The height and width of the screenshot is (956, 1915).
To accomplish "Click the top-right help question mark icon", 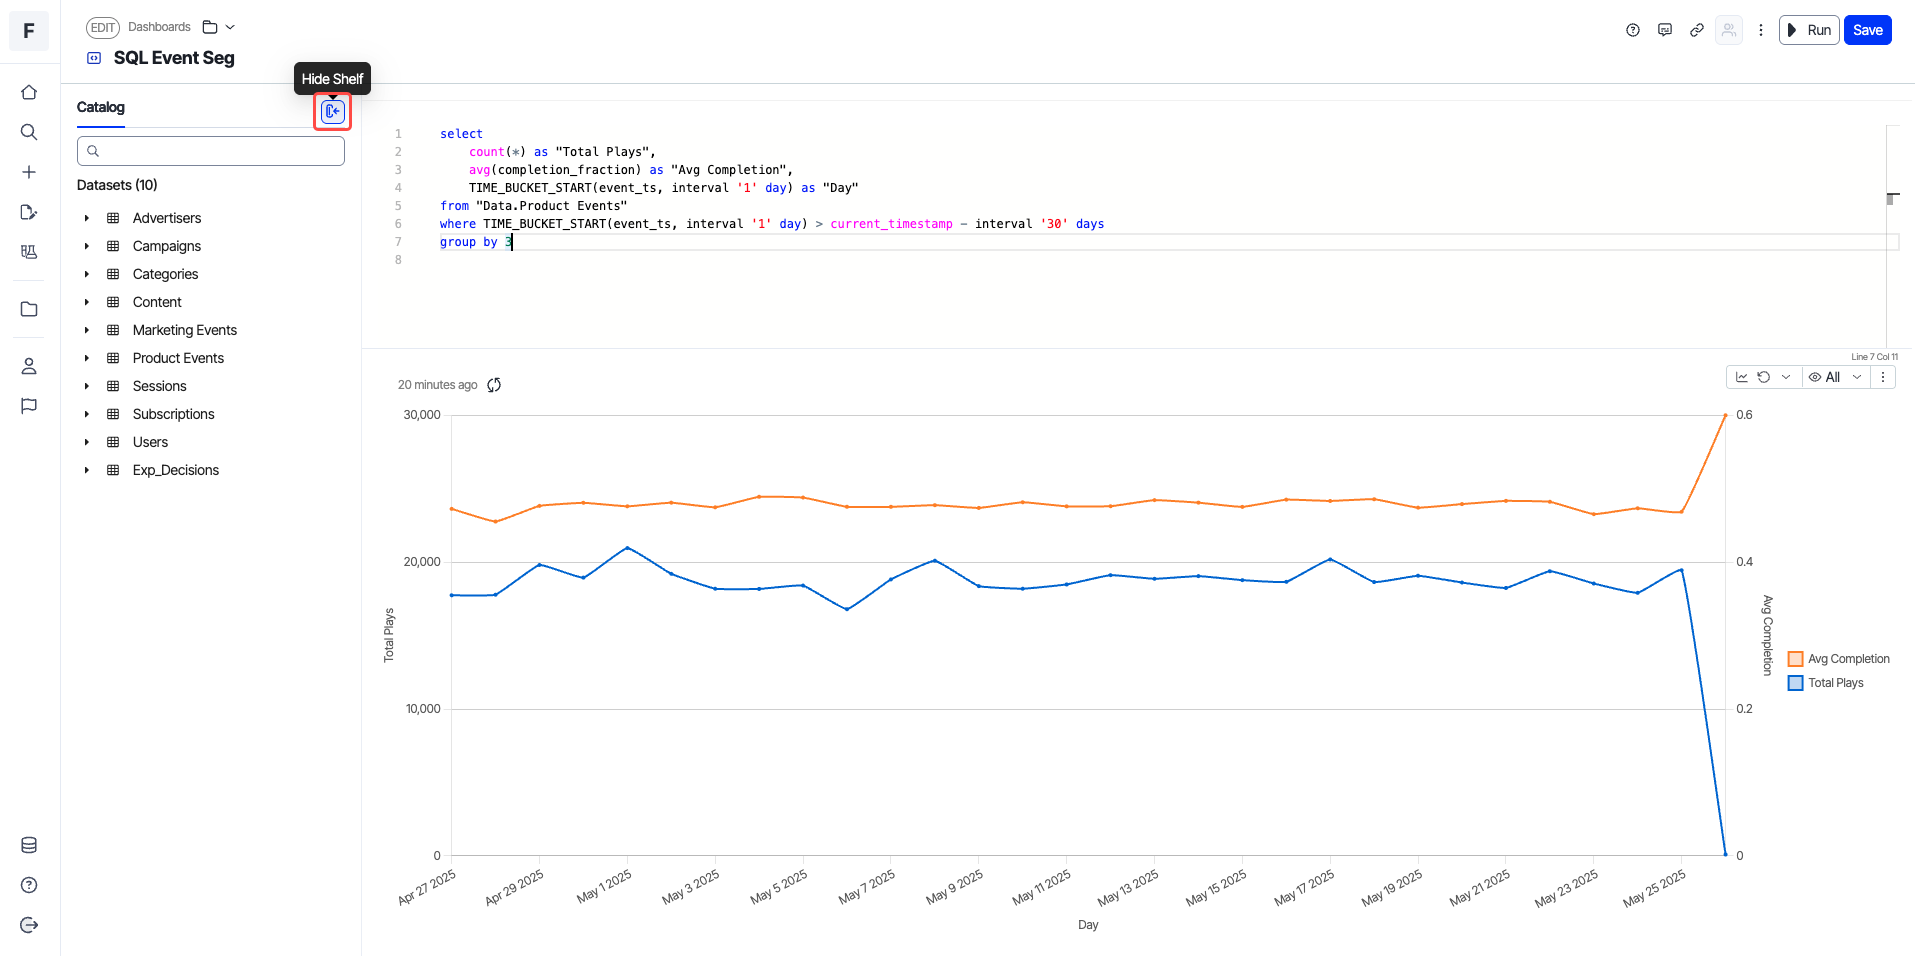I will (x=1633, y=30).
